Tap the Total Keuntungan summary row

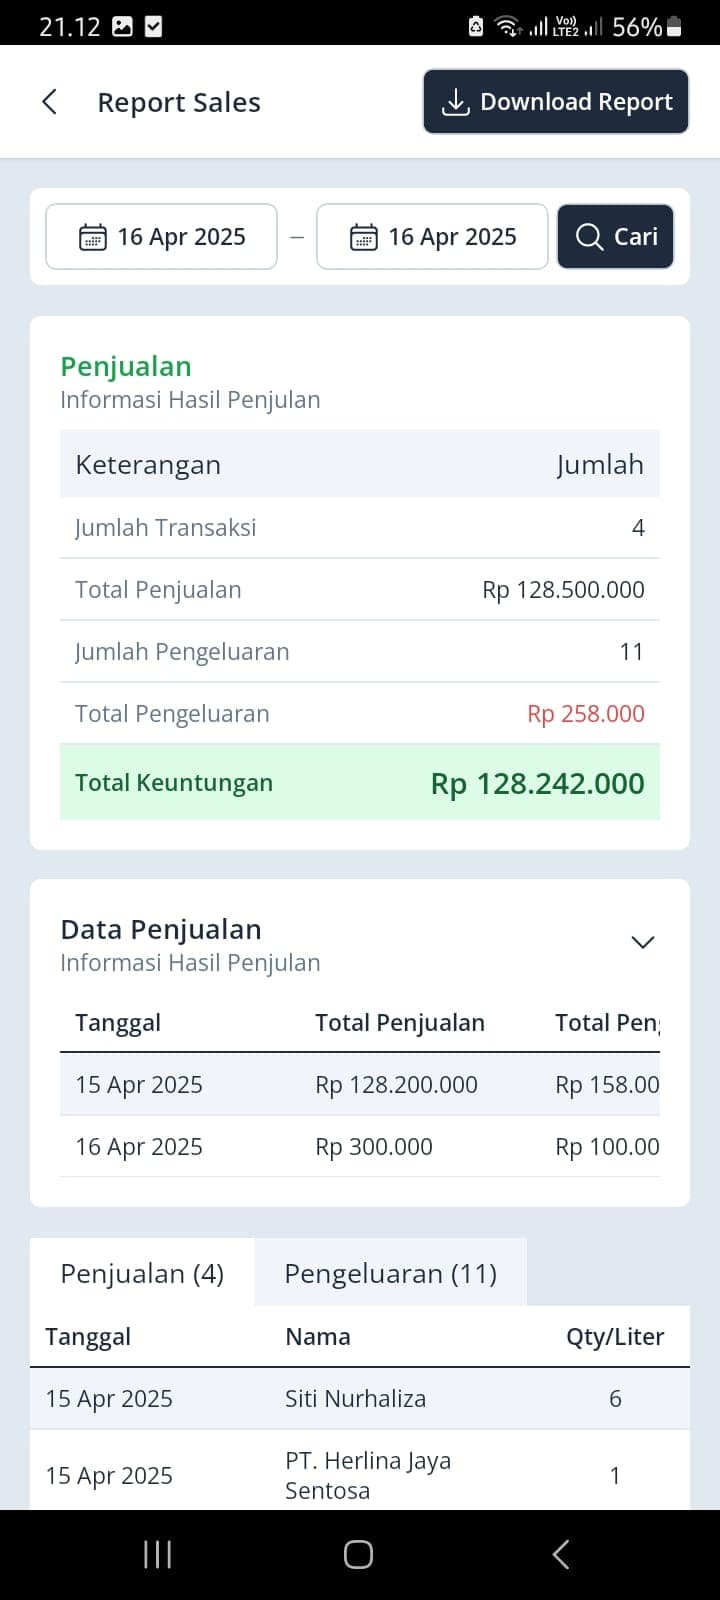(x=360, y=783)
